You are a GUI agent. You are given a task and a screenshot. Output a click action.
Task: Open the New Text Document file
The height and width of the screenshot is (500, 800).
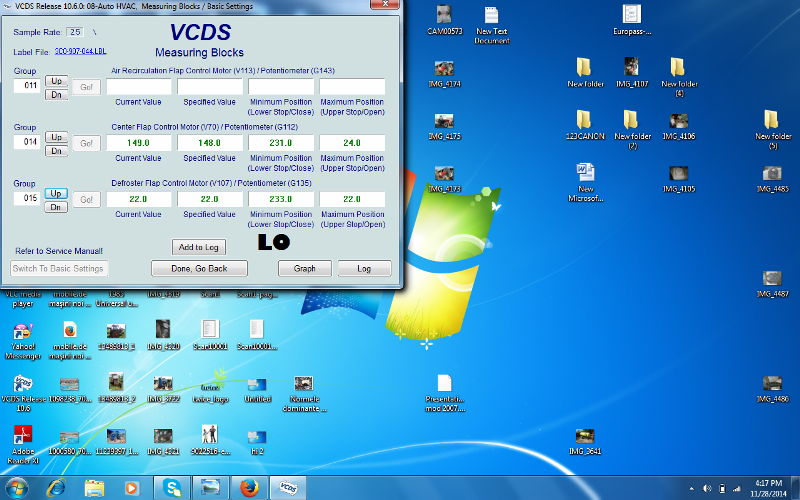(x=491, y=25)
